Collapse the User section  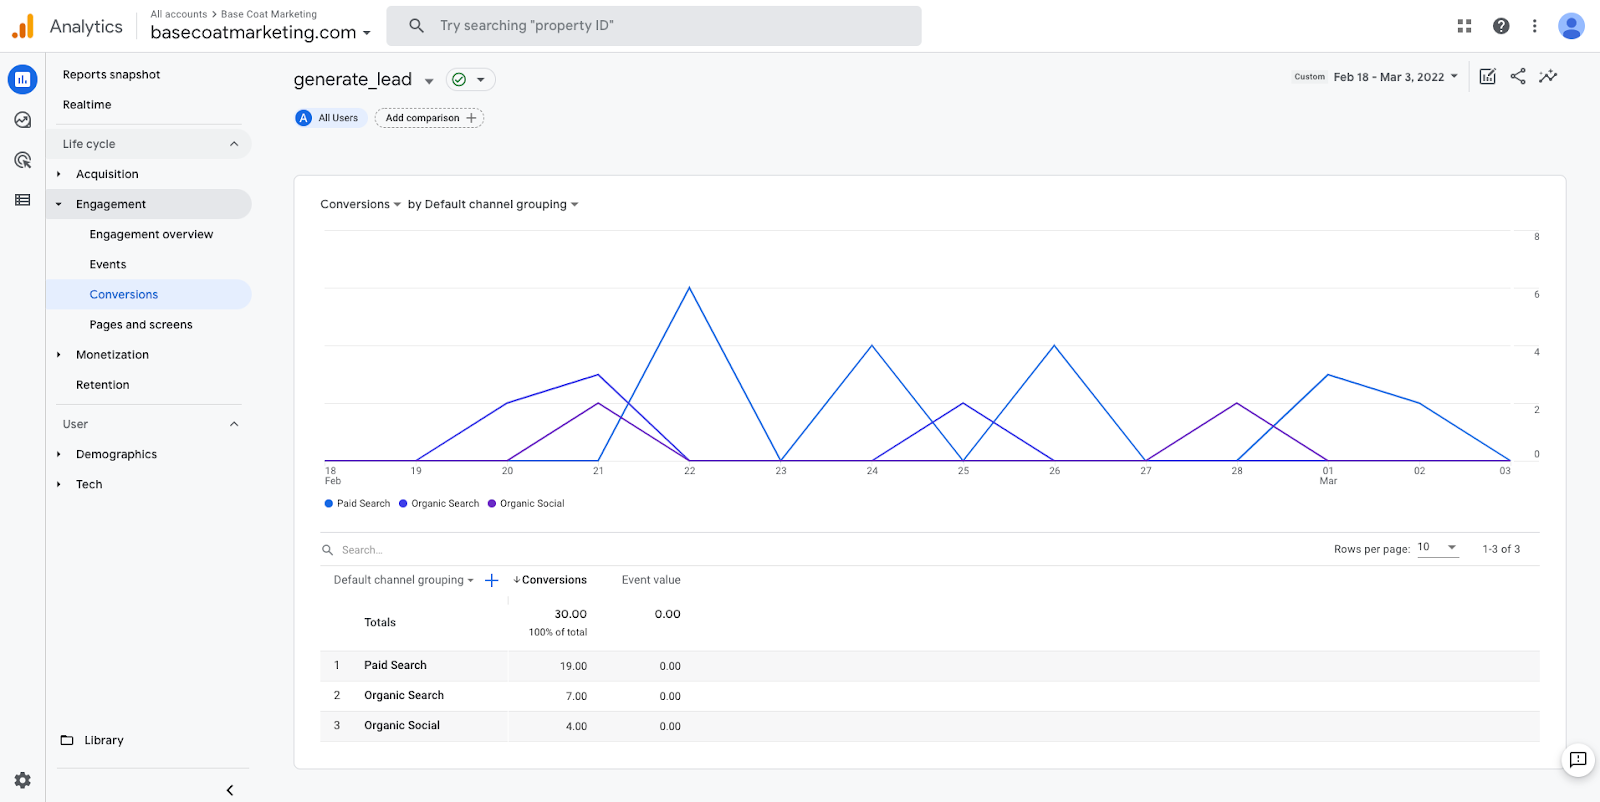click(234, 424)
